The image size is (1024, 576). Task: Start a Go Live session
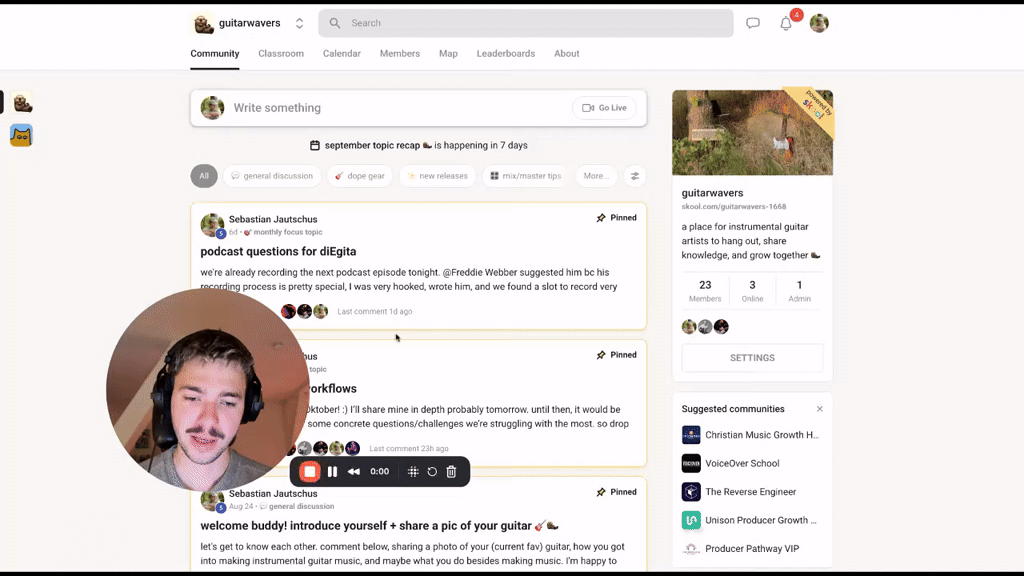(604, 108)
